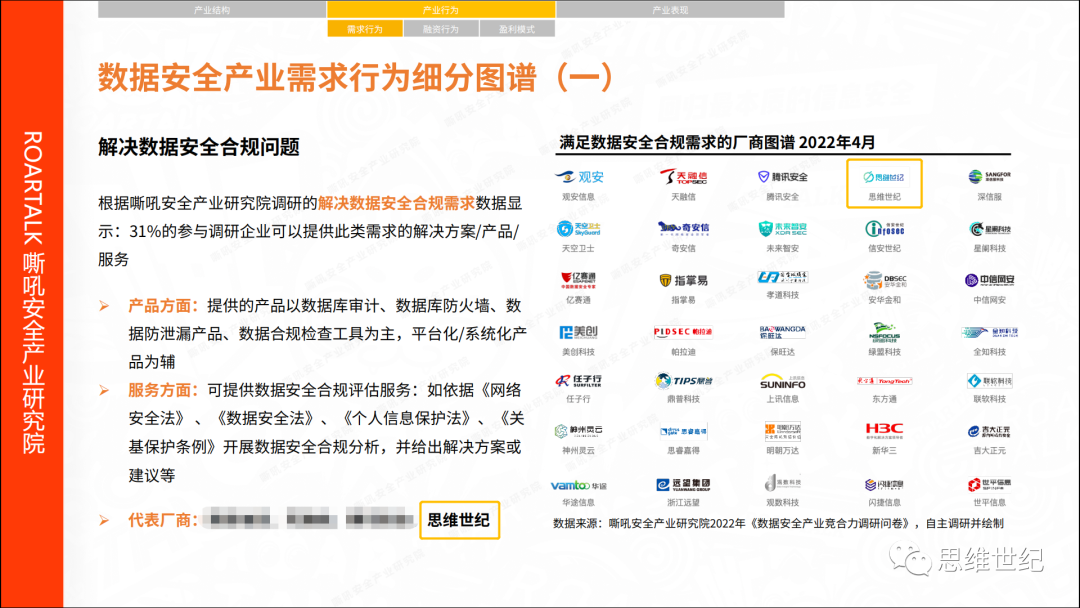Click the heading 解决数据安全合规问题

tap(198, 147)
